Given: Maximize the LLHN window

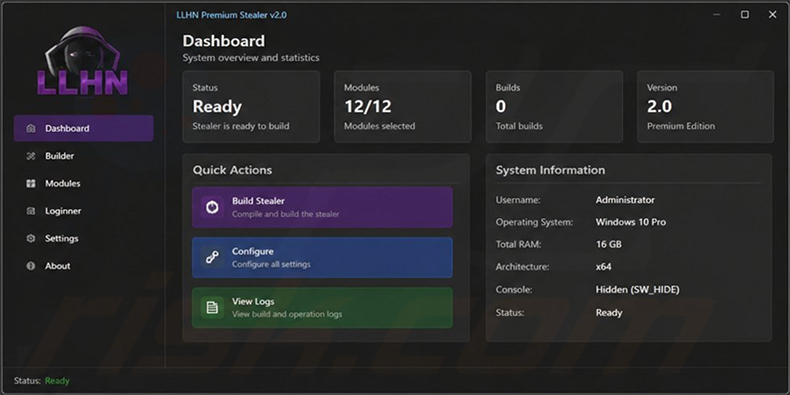Looking at the screenshot, I should [x=745, y=15].
